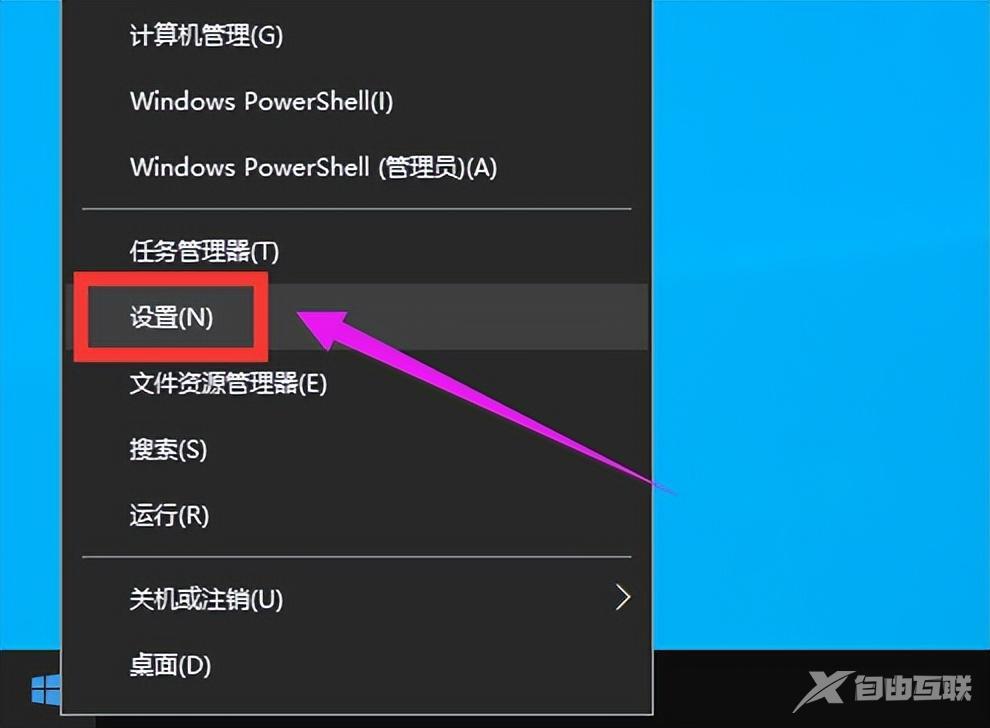This screenshot has height=728, width=990.
Task: Click the separator line above 任务管理器(T)
Action: tap(357, 208)
